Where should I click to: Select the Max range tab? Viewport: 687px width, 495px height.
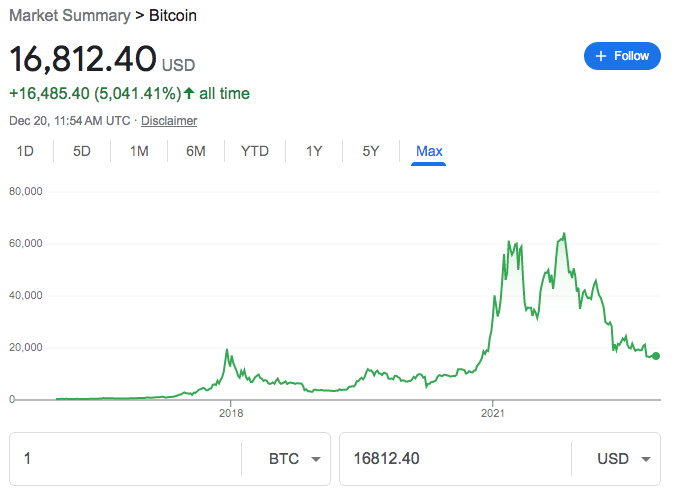coord(429,152)
